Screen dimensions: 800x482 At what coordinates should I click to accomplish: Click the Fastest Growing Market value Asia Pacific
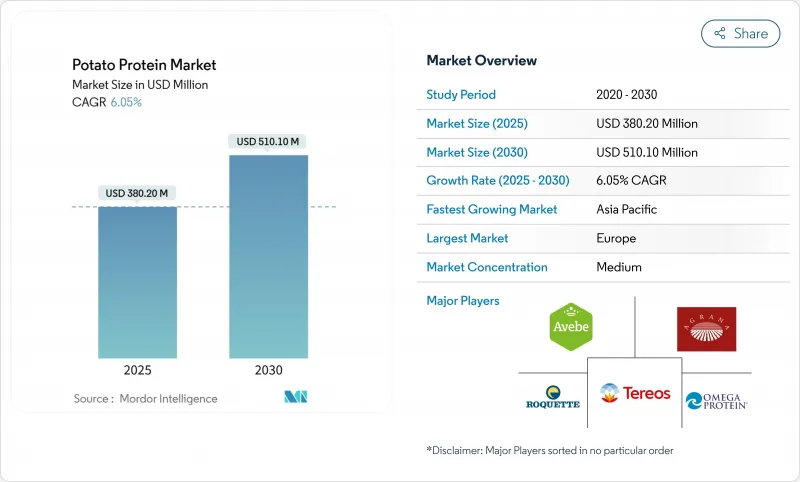tap(629, 210)
